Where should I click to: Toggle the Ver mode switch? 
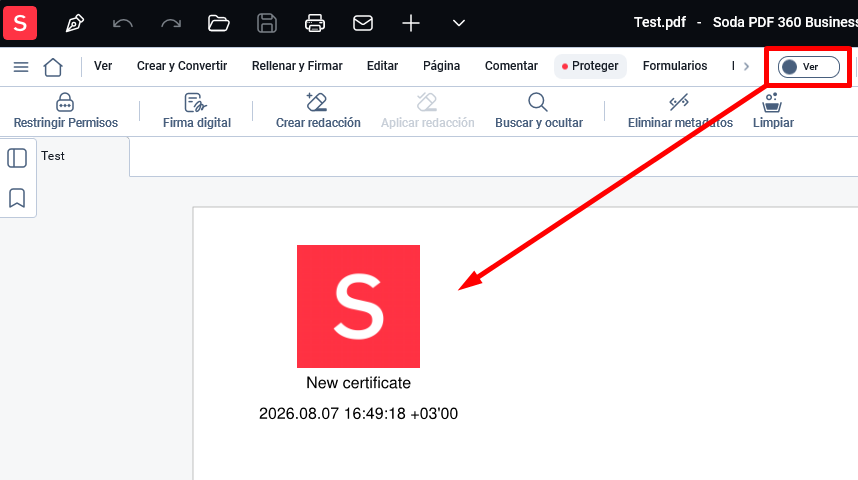(809, 67)
